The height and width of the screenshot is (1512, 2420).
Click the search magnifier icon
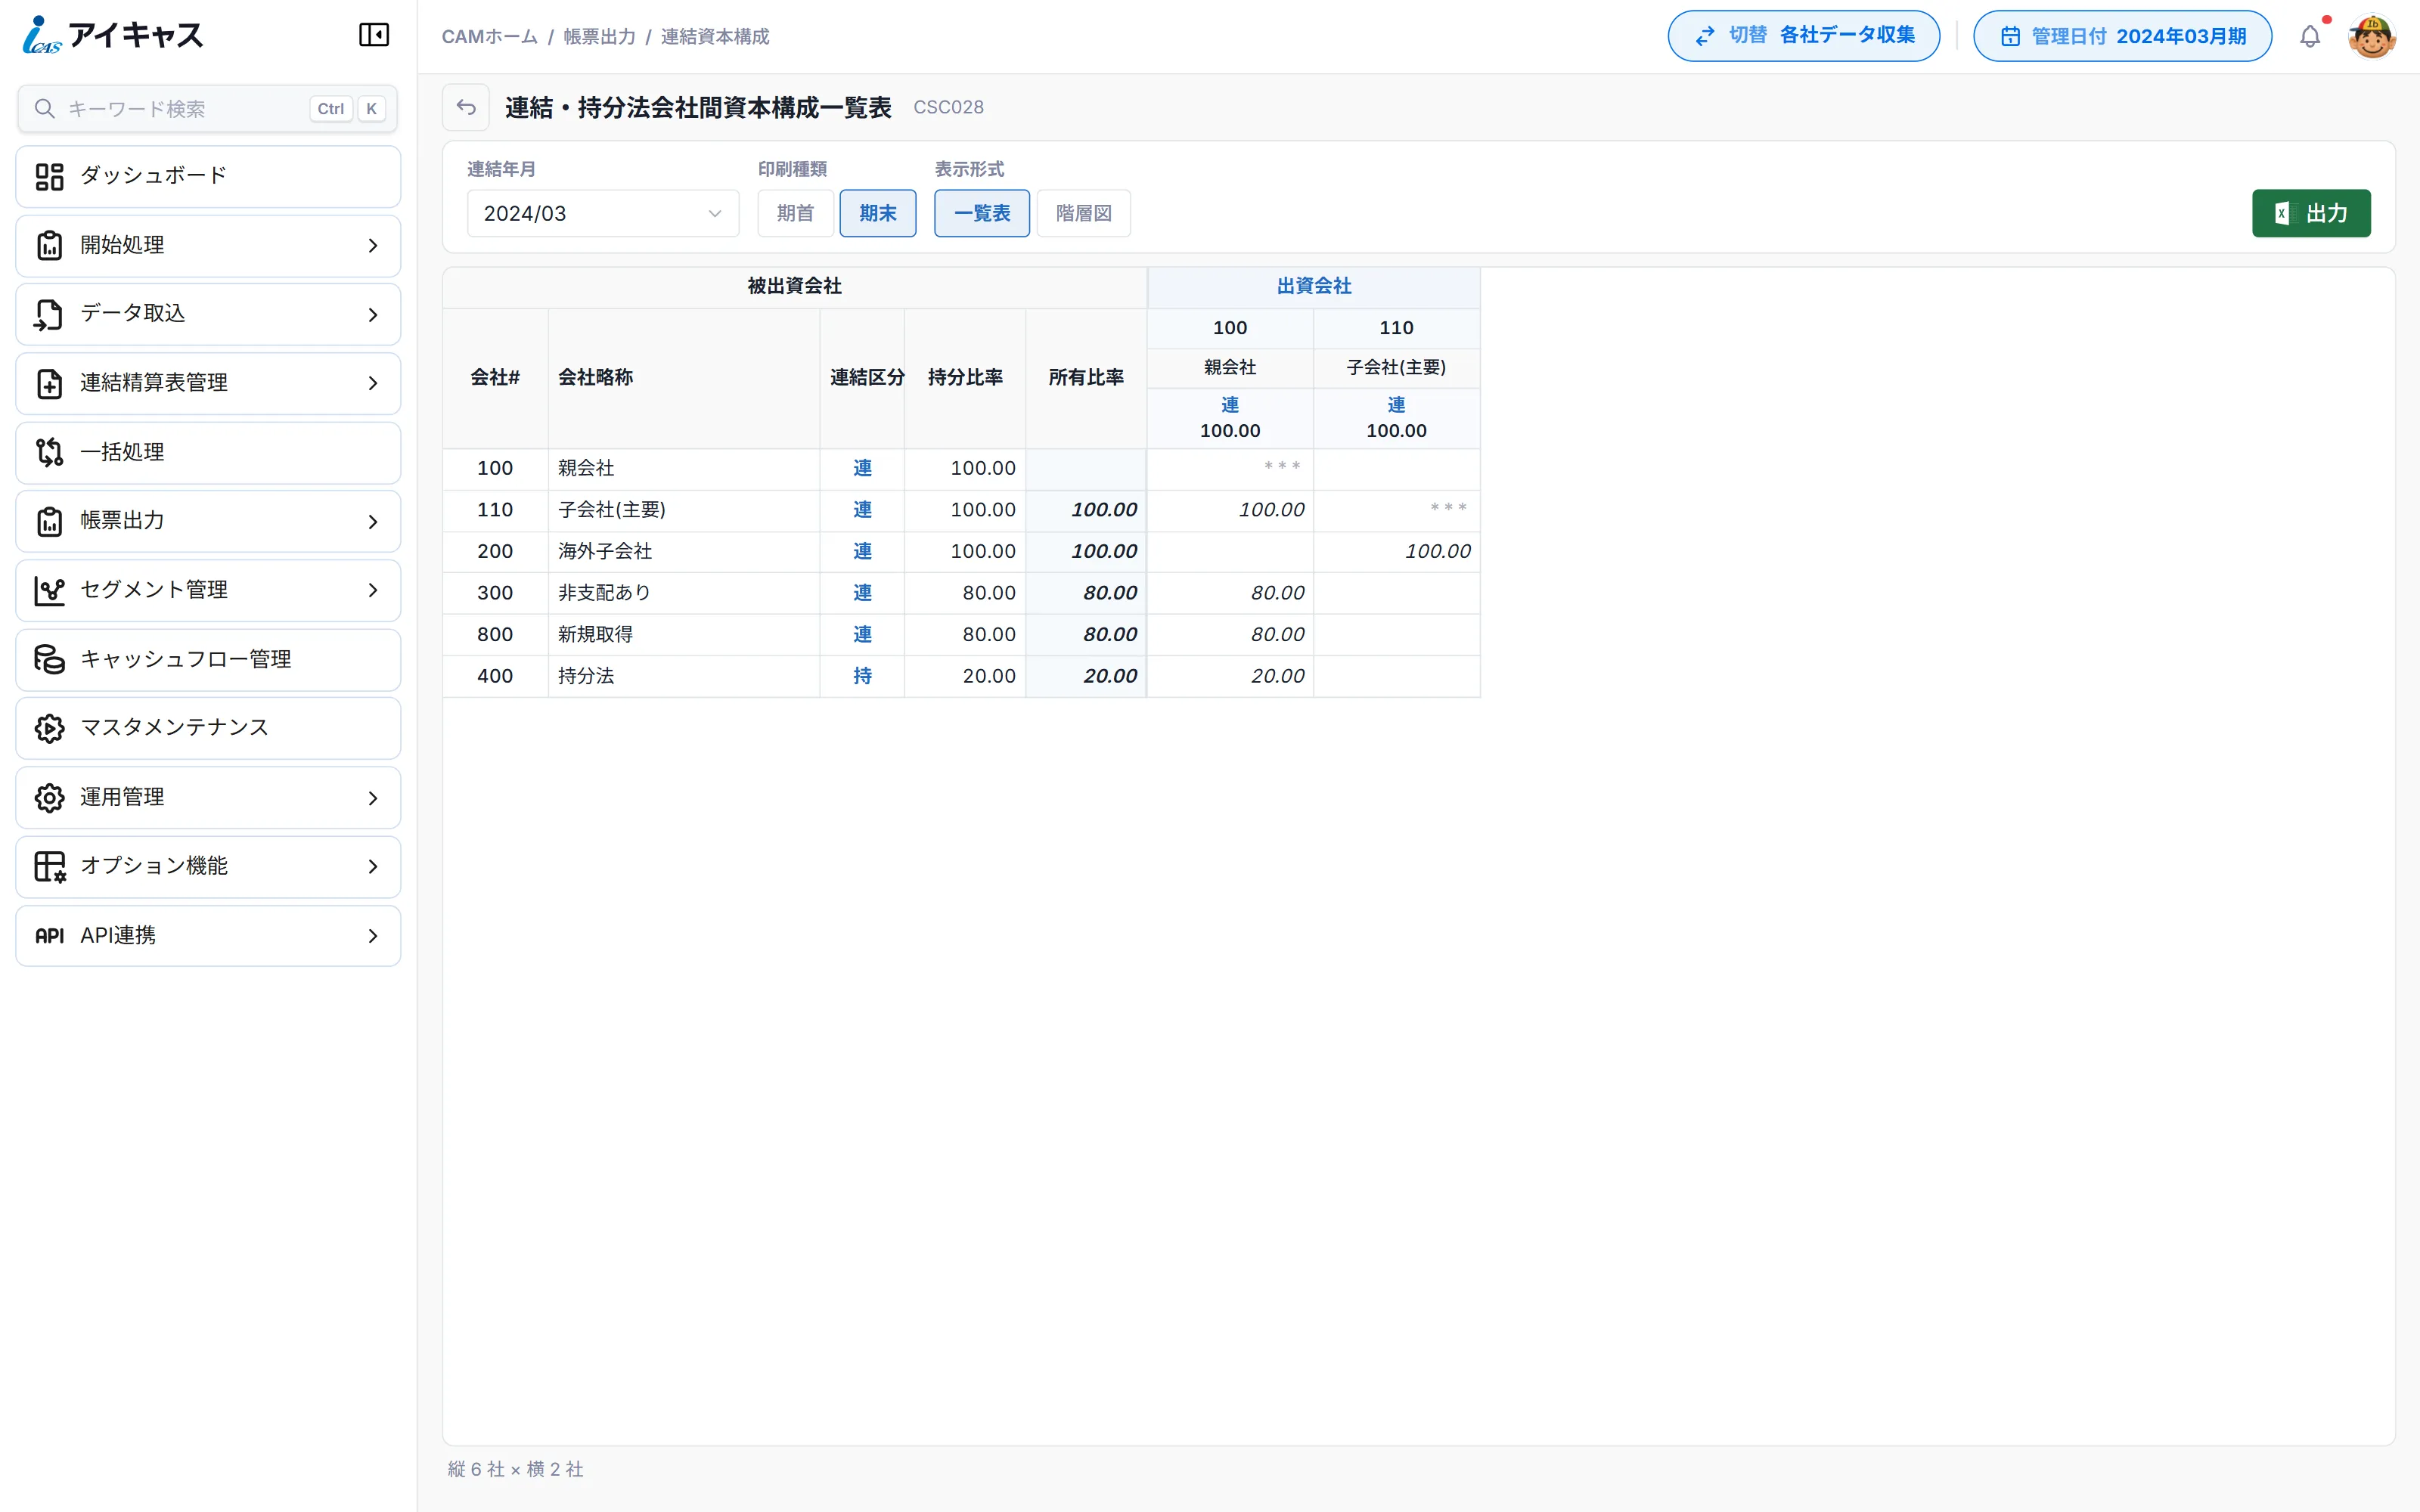point(44,108)
